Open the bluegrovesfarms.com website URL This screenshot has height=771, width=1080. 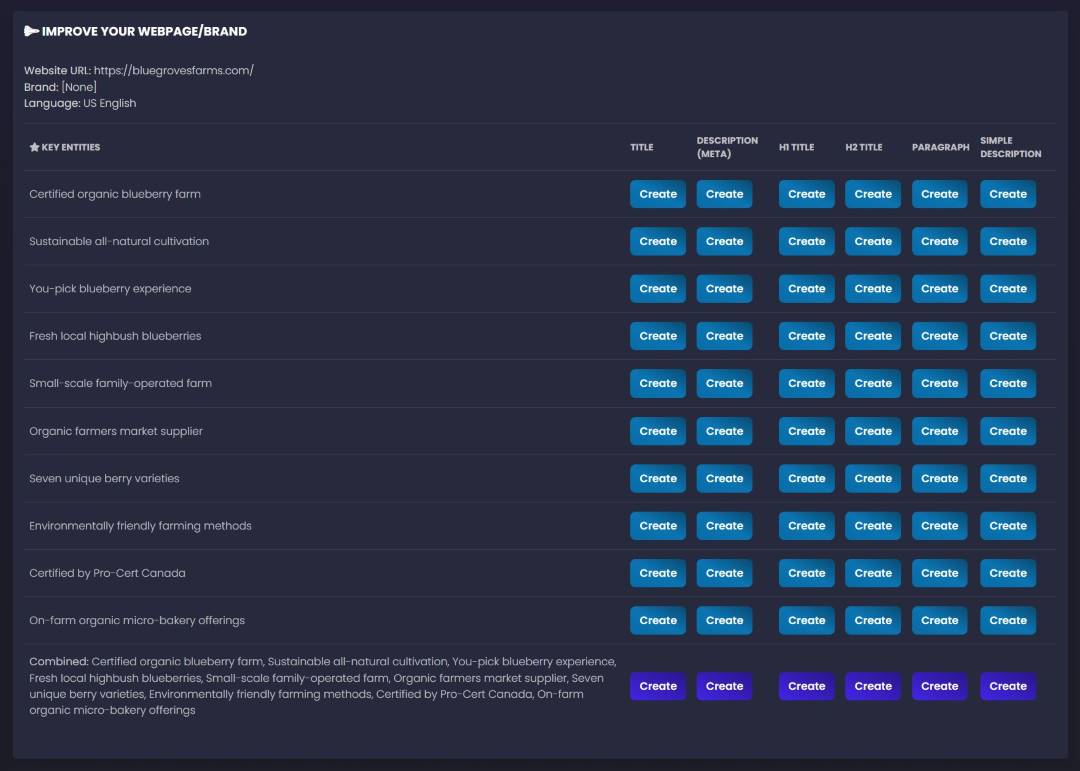click(x=173, y=70)
